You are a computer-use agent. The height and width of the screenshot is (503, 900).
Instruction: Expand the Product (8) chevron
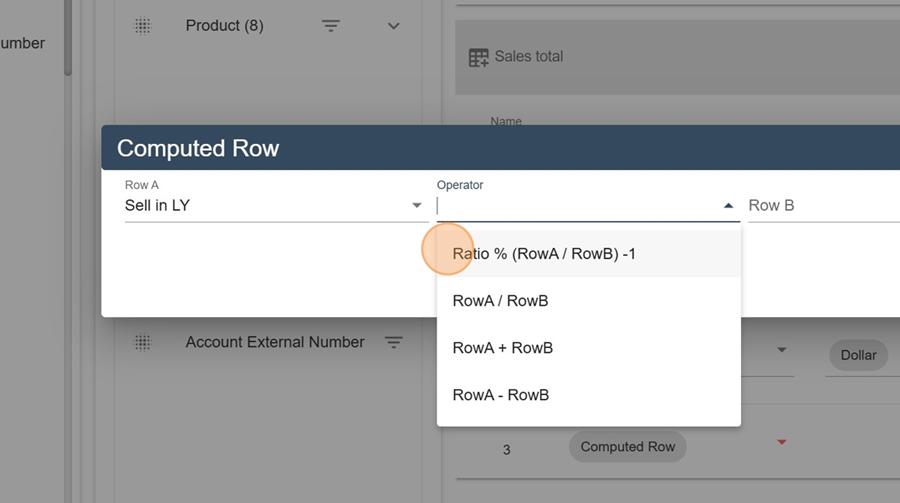[393, 26]
